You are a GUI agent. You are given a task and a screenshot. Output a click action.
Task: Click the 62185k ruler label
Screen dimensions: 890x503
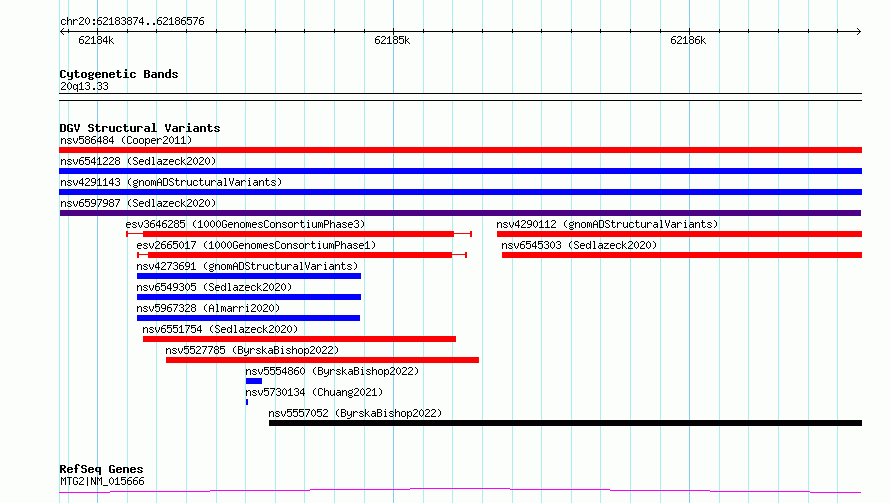392,40
